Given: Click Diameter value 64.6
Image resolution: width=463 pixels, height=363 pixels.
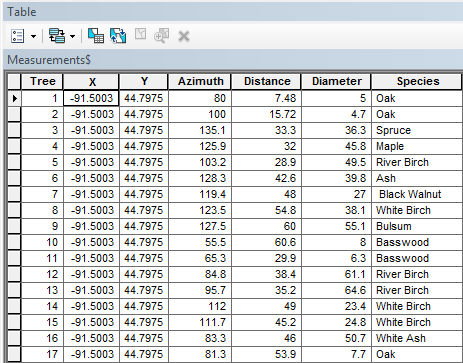Looking at the screenshot, I should (336, 290).
